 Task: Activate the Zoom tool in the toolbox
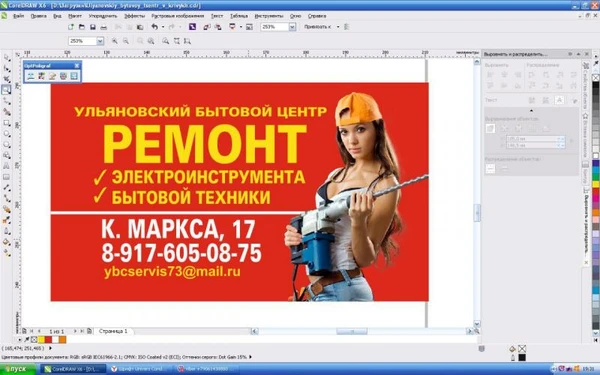7,90
